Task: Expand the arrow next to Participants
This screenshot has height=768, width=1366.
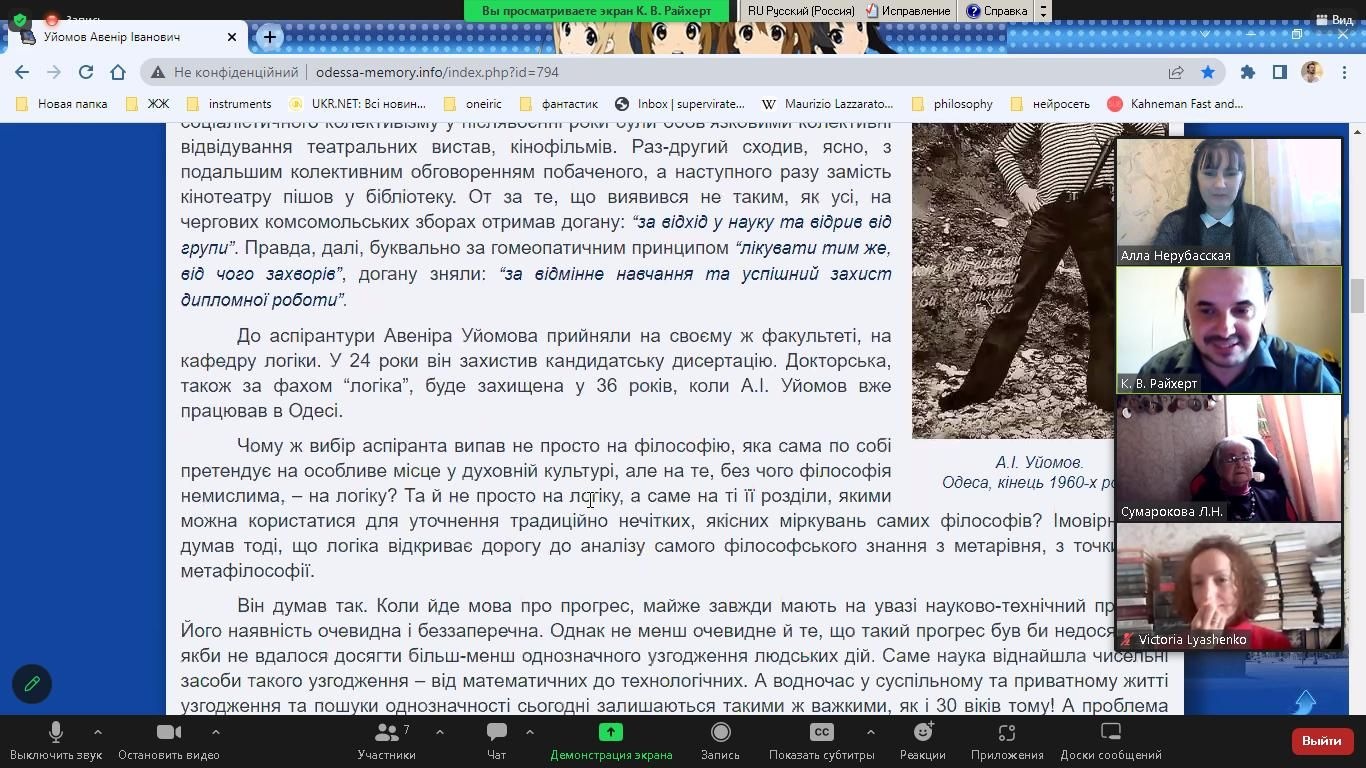Action: pyautogui.click(x=440, y=732)
